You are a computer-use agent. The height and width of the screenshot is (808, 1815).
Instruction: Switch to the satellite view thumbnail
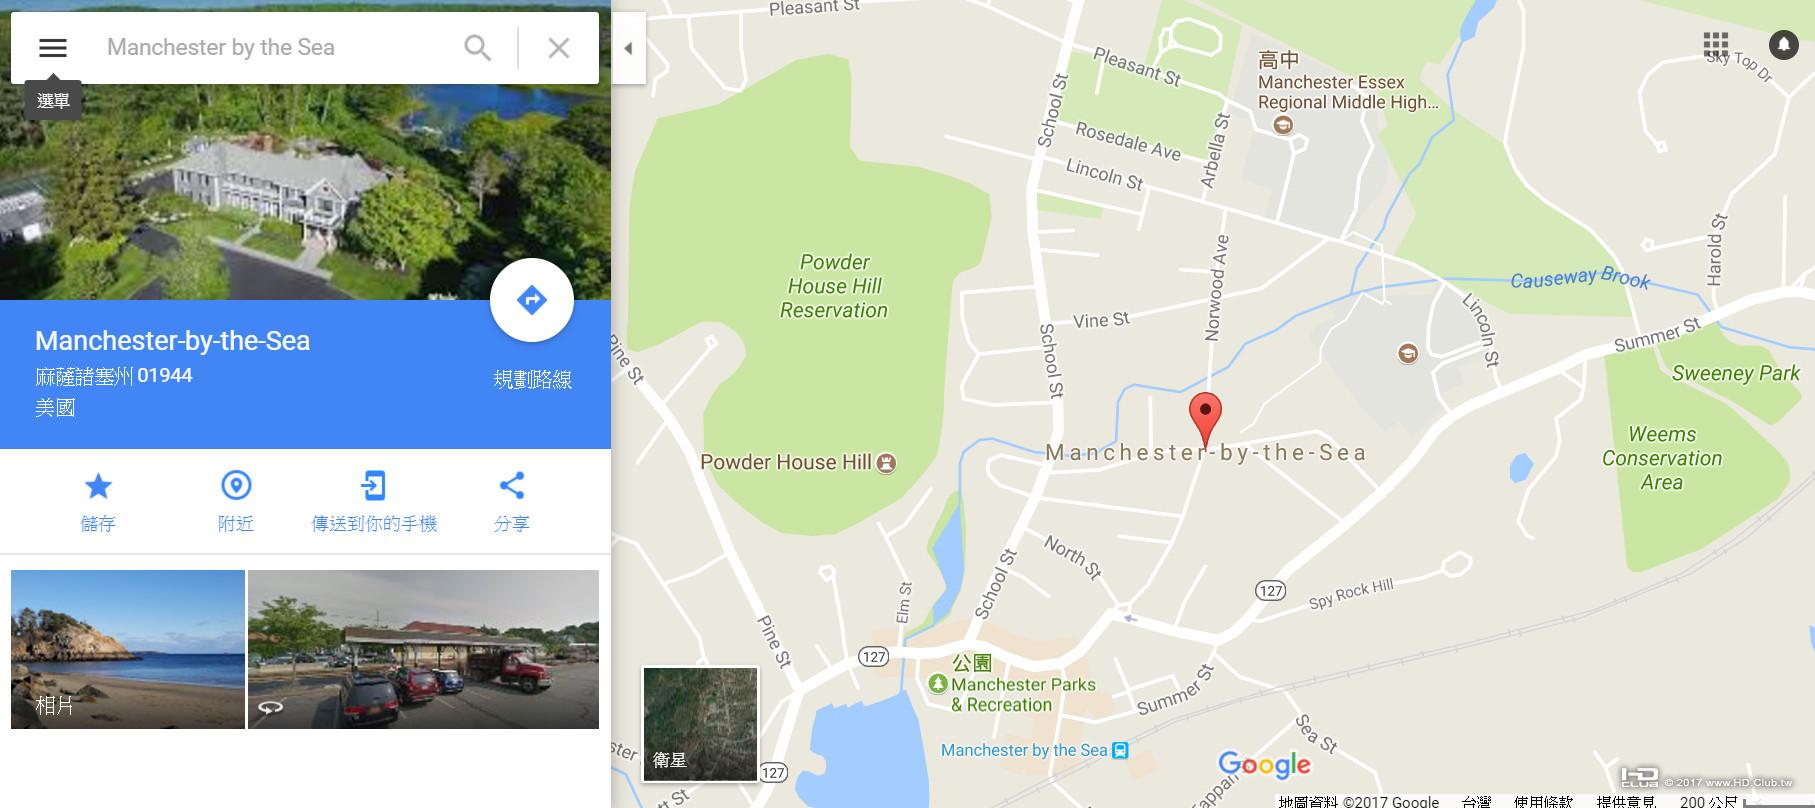[700, 724]
